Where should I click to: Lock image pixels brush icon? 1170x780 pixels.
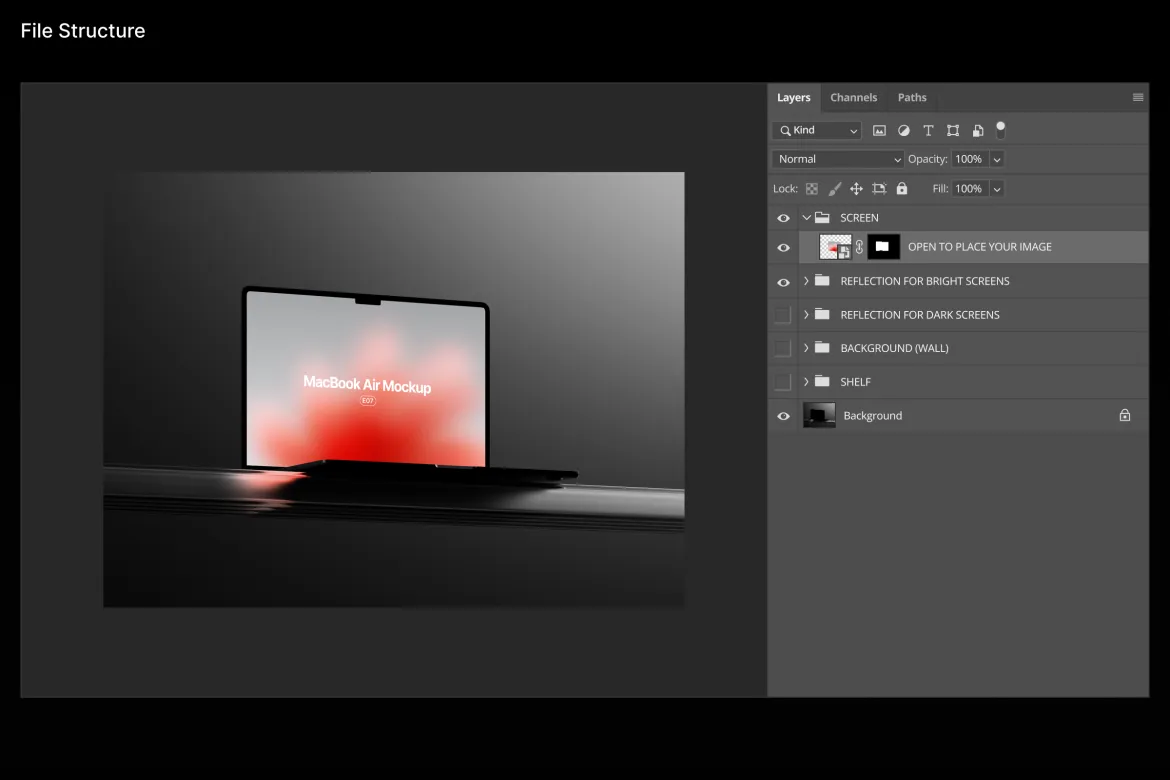(x=834, y=189)
